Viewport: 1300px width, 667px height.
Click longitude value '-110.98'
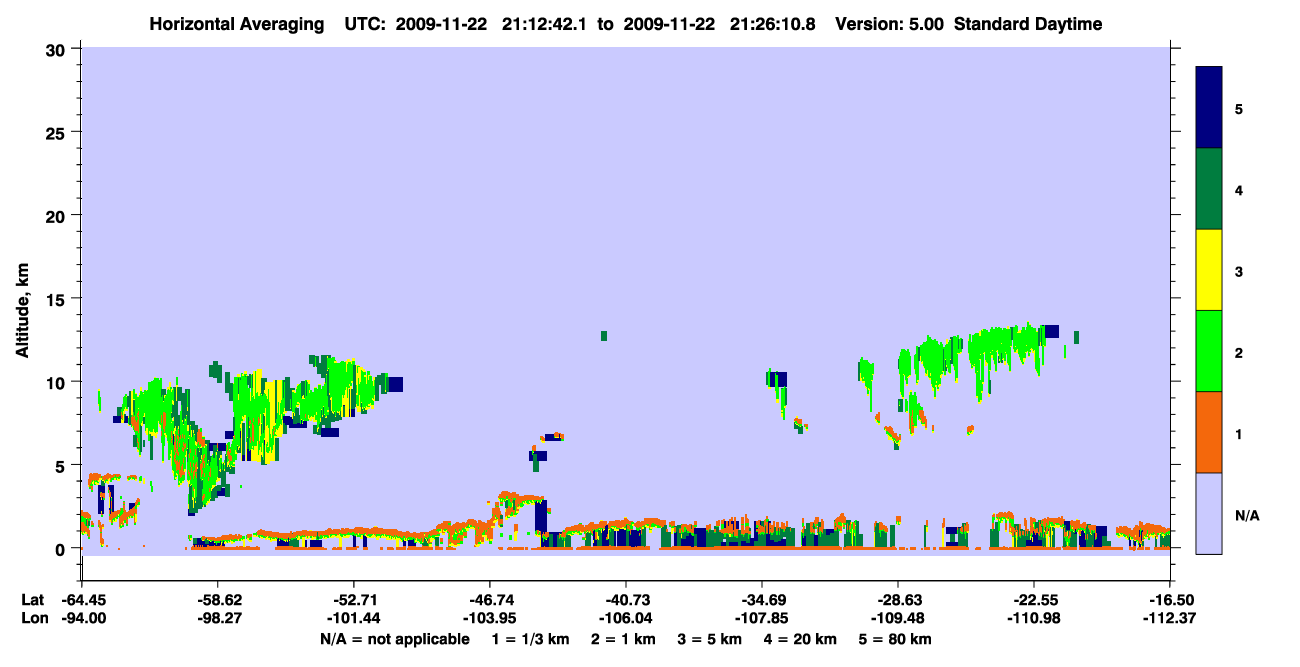1033,618
